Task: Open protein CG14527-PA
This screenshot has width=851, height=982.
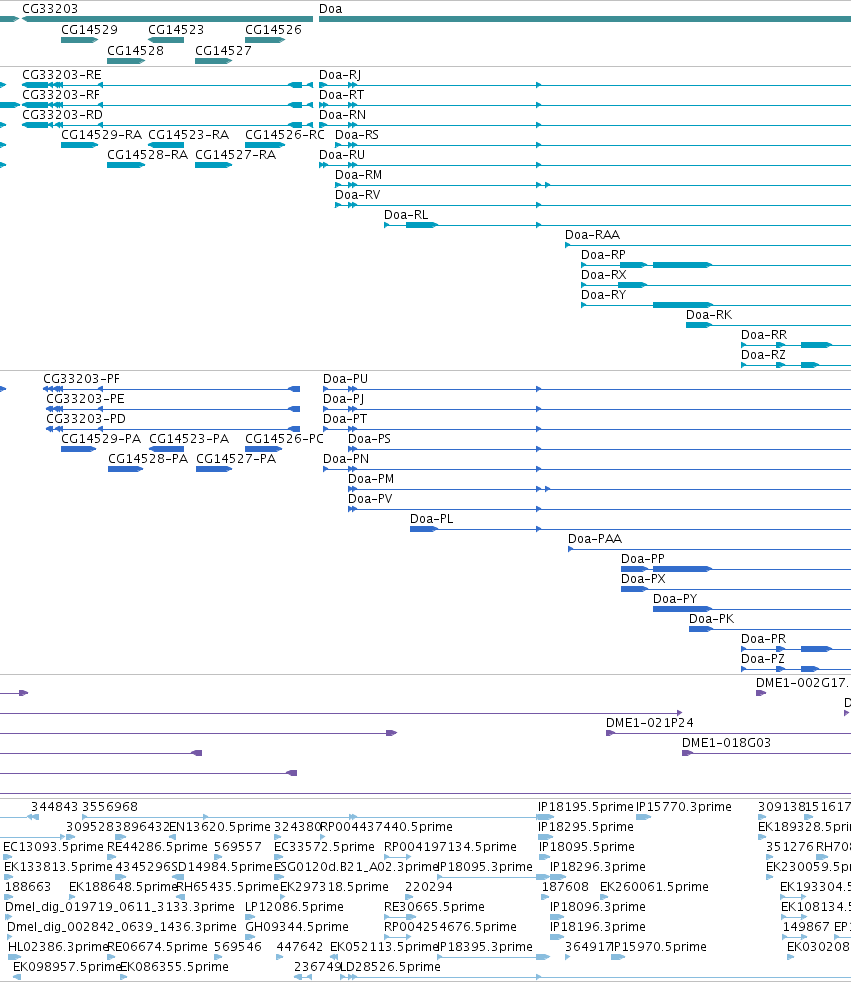Action: tap(236, 459)
